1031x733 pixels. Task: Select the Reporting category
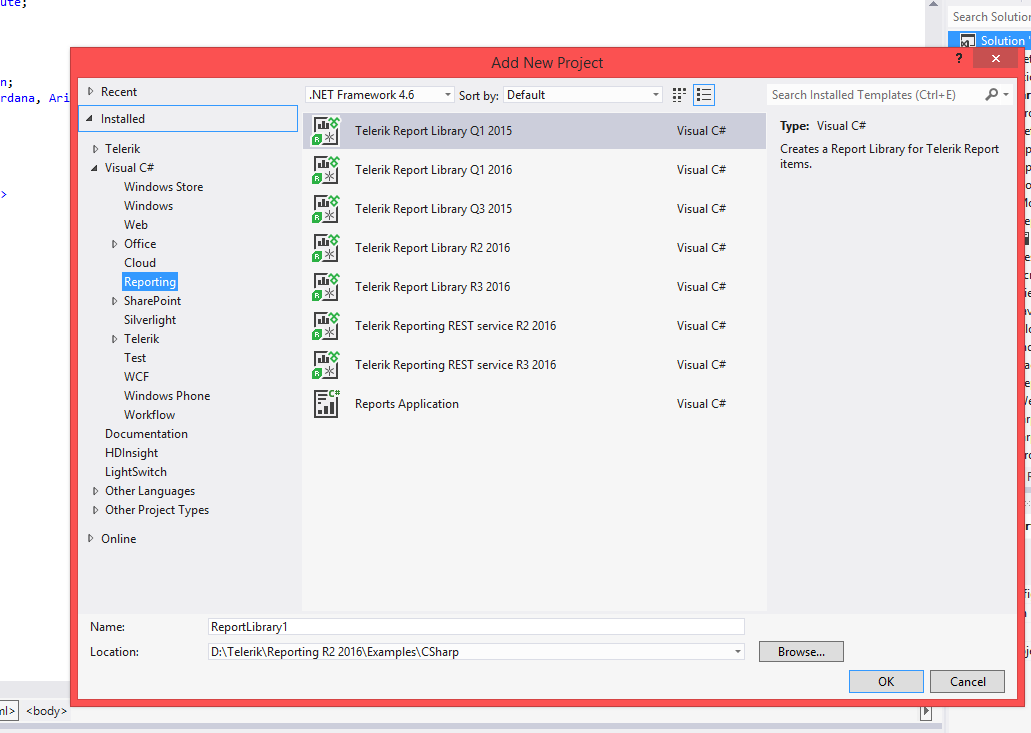pos(150,282)
